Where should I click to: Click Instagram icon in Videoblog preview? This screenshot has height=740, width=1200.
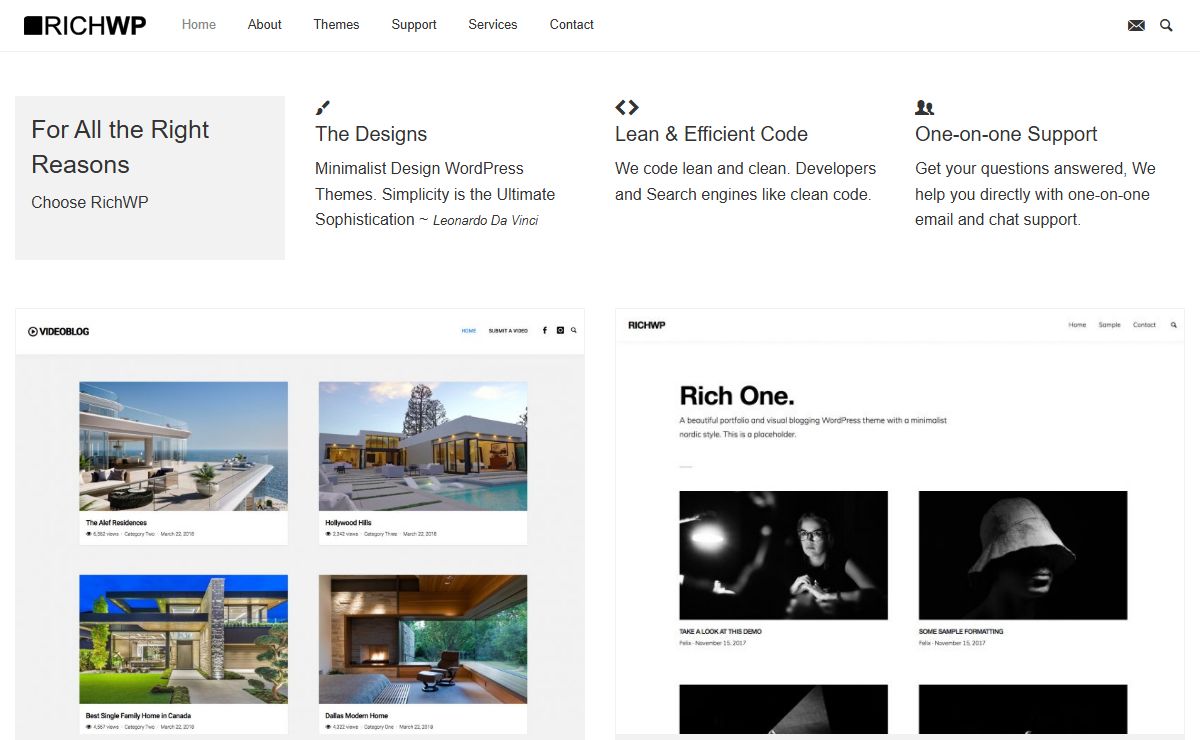[560, 330]
